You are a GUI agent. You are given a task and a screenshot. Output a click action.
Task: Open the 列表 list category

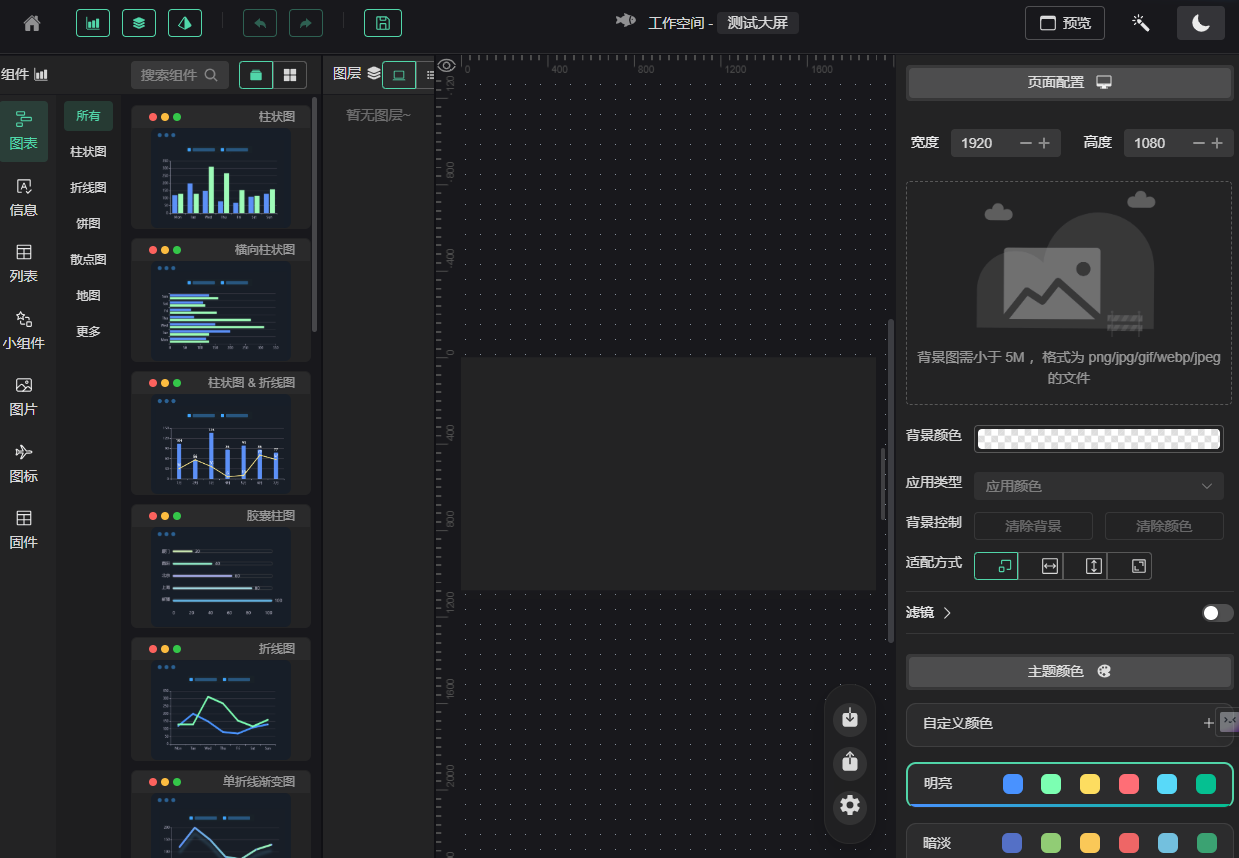[24, 264]
